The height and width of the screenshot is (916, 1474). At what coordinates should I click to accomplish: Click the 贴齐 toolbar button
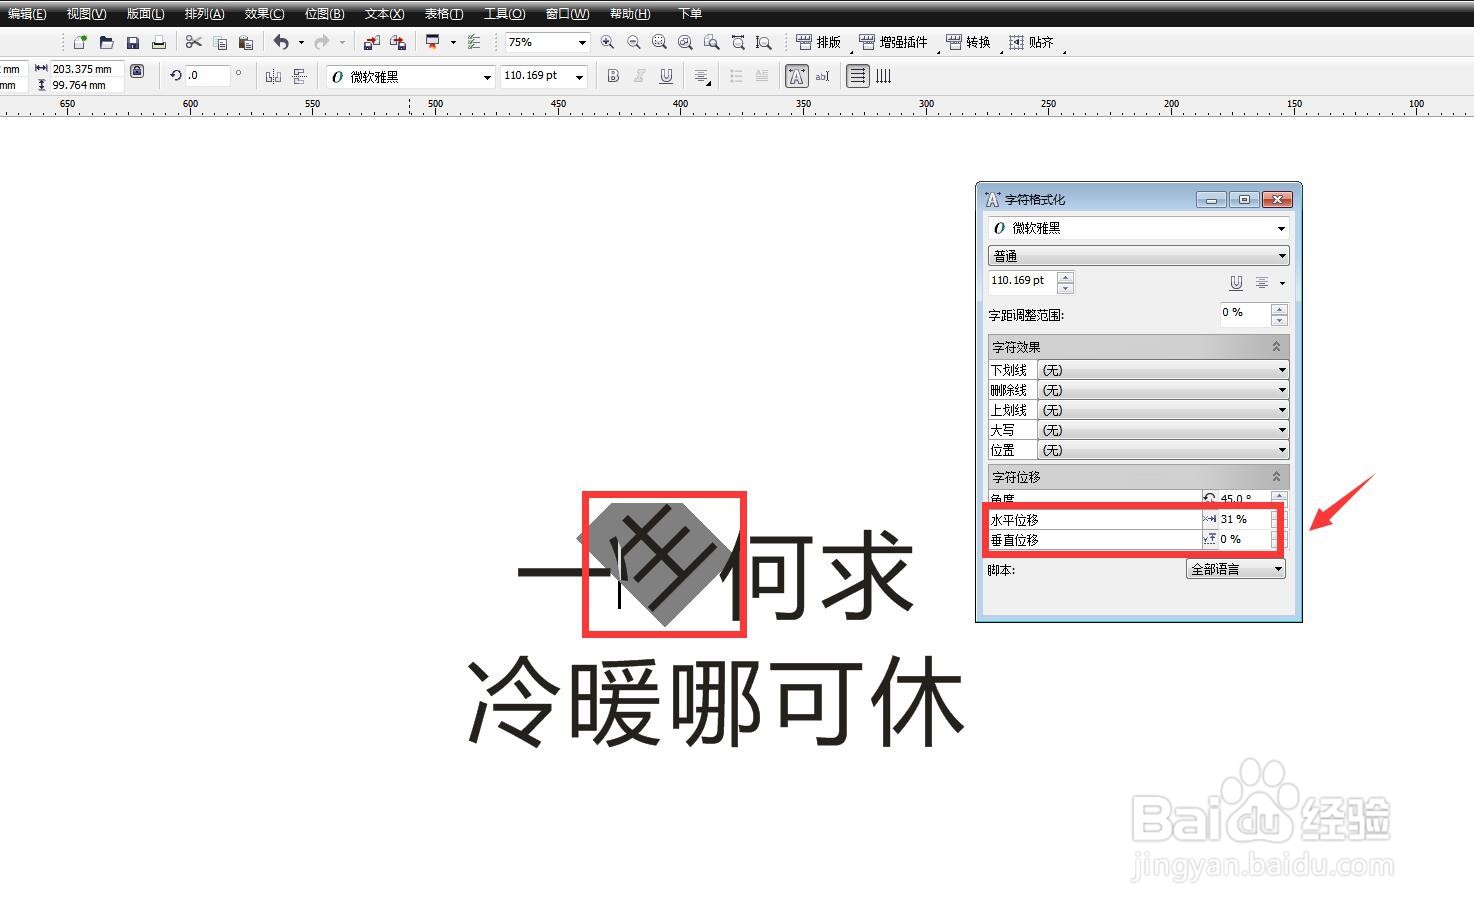click(1031, 42)
